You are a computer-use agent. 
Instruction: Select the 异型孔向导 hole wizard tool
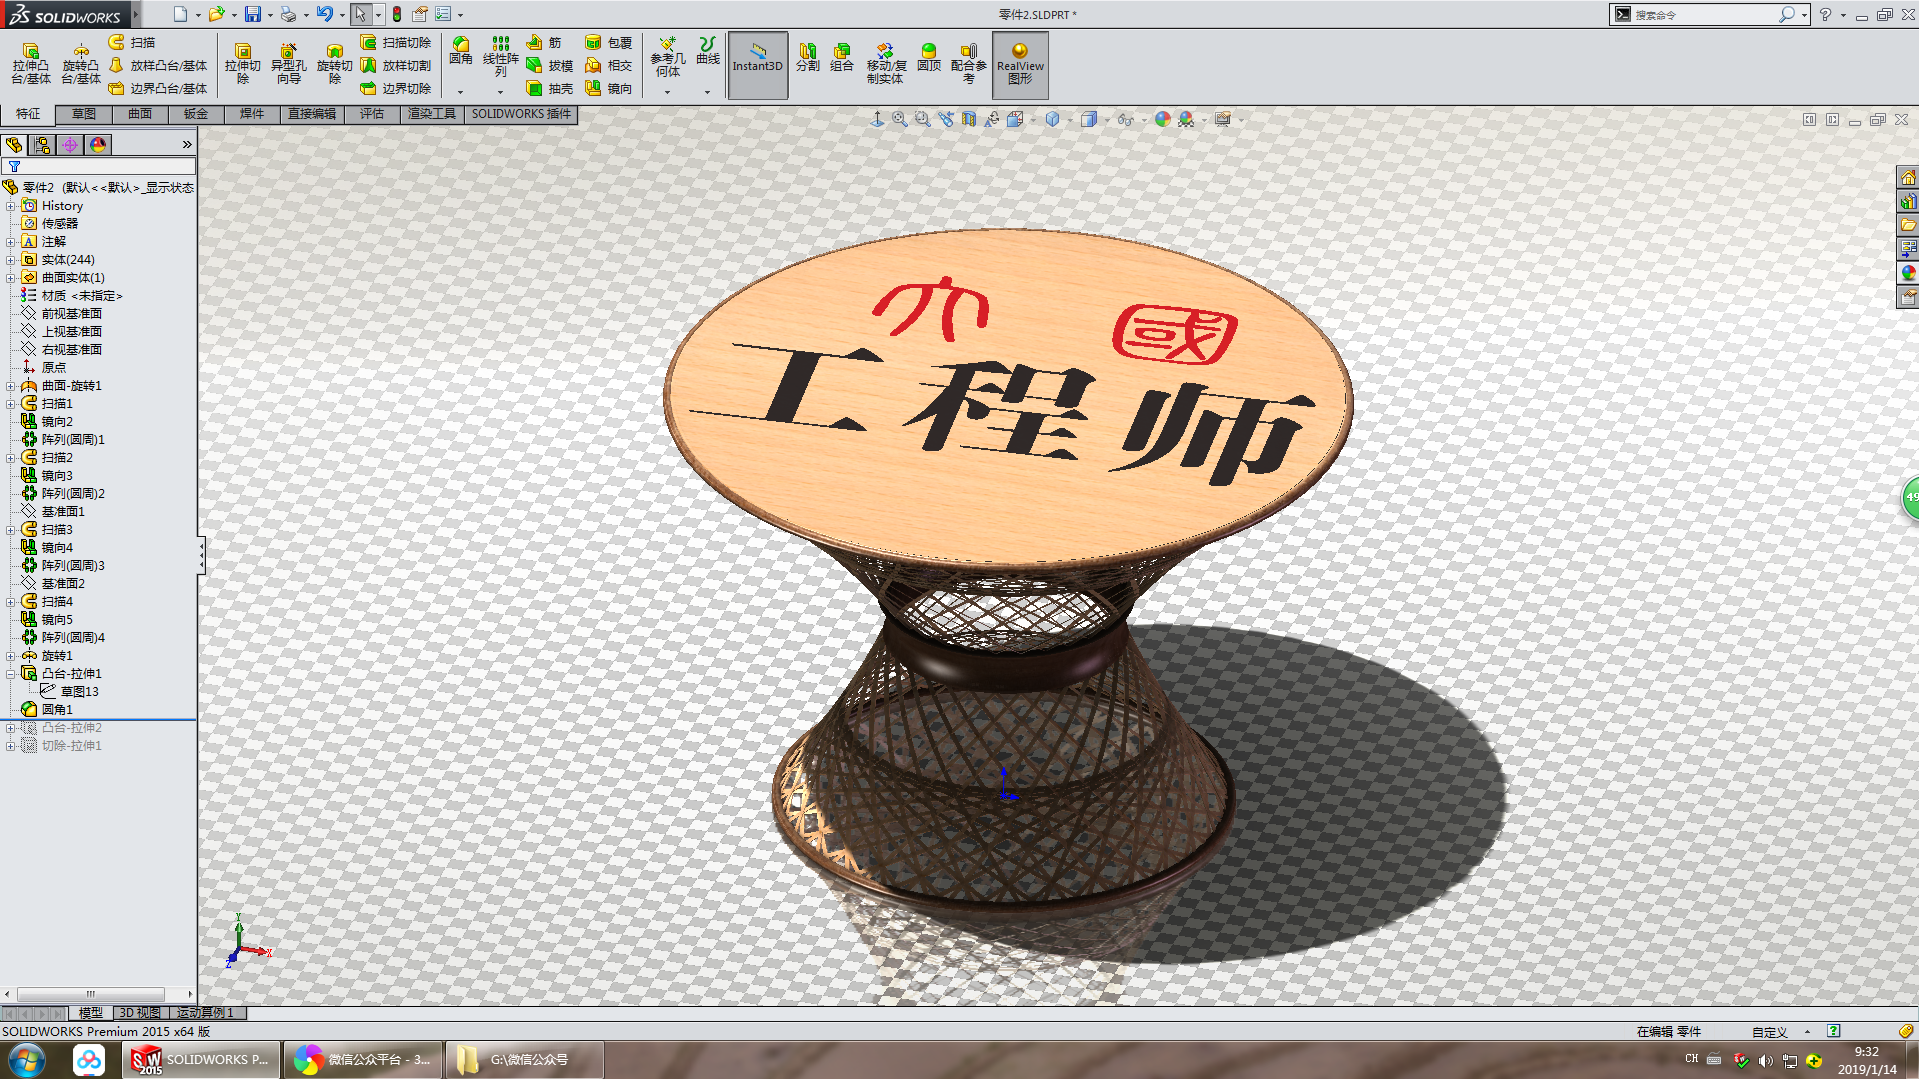(288, 63)
